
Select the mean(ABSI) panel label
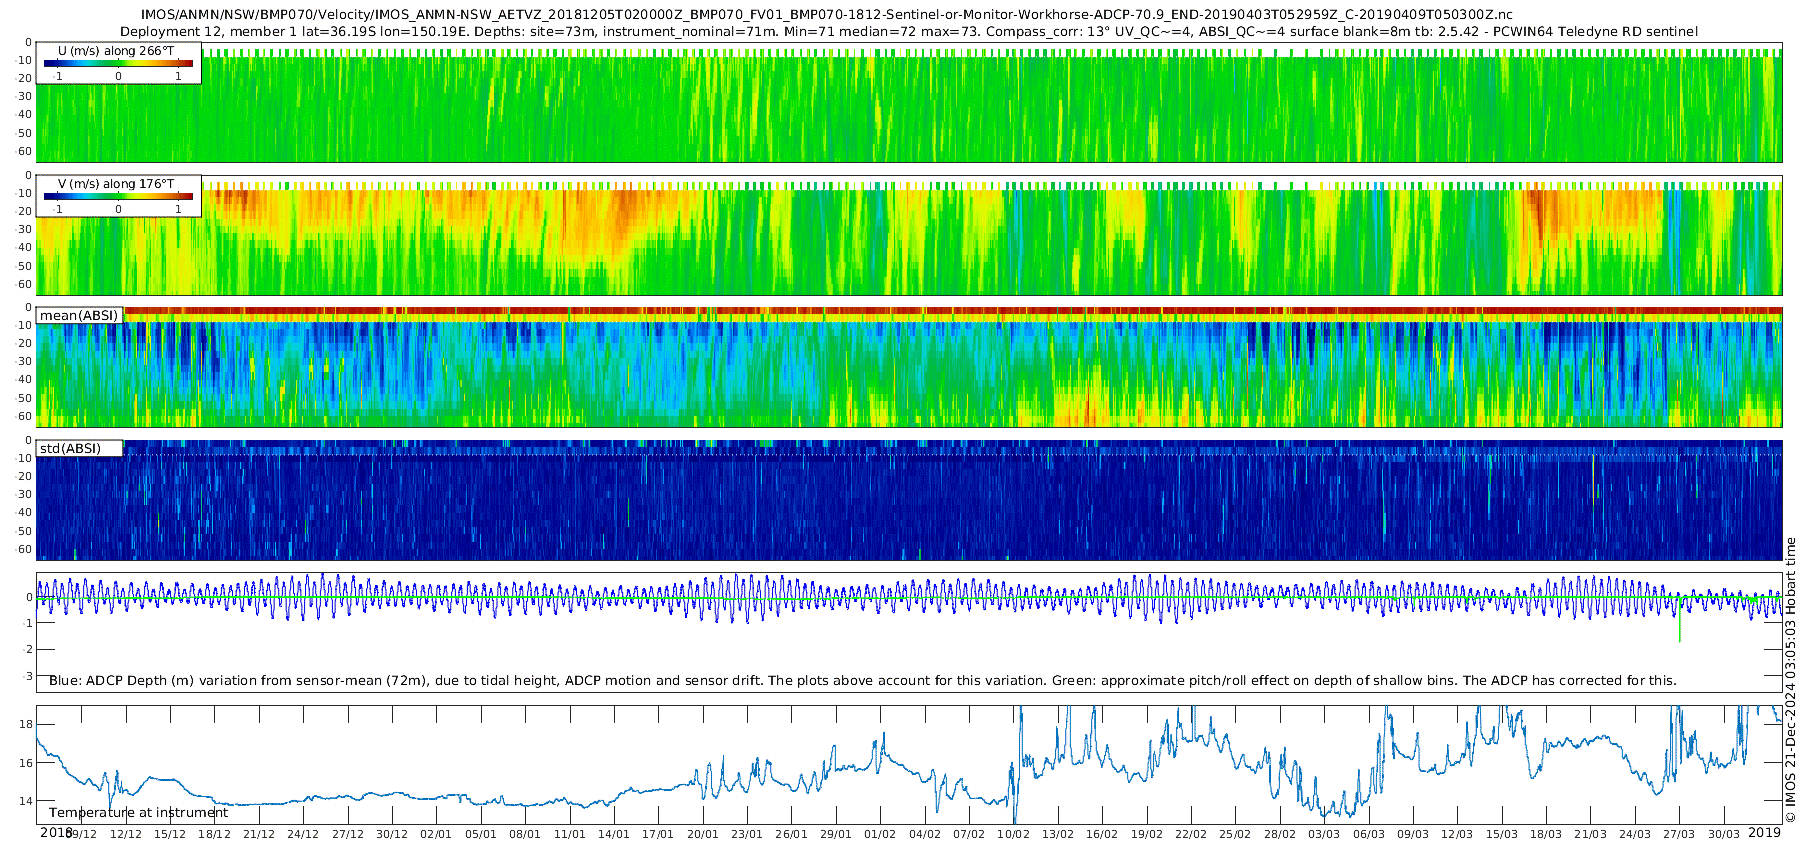click(x=79, y=315)
